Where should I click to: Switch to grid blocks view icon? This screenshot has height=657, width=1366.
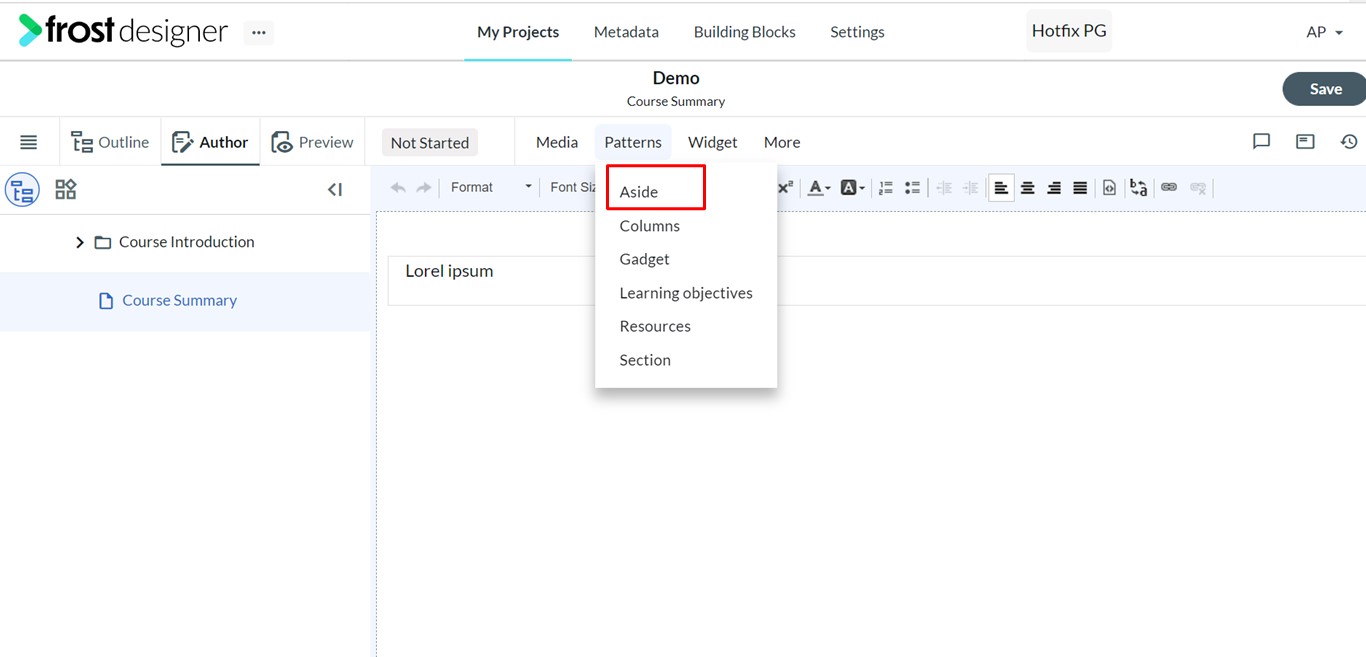66,189
